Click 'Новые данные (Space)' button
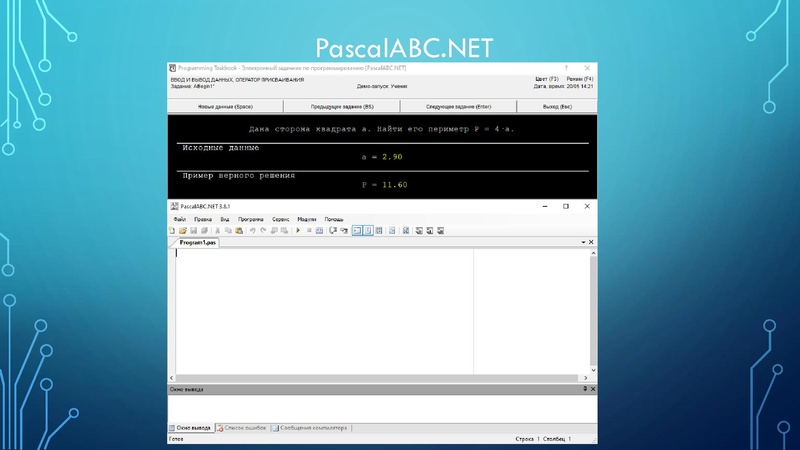Viewport: 800px width, 450px height. coord(226,105)
